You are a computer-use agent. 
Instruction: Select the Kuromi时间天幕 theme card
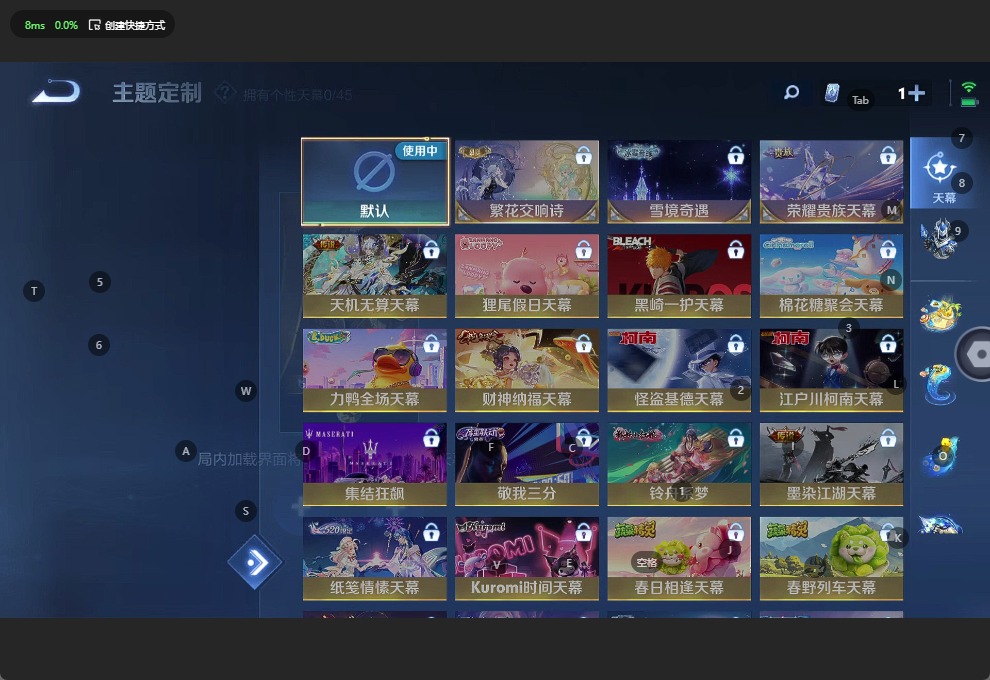(527, 558)
